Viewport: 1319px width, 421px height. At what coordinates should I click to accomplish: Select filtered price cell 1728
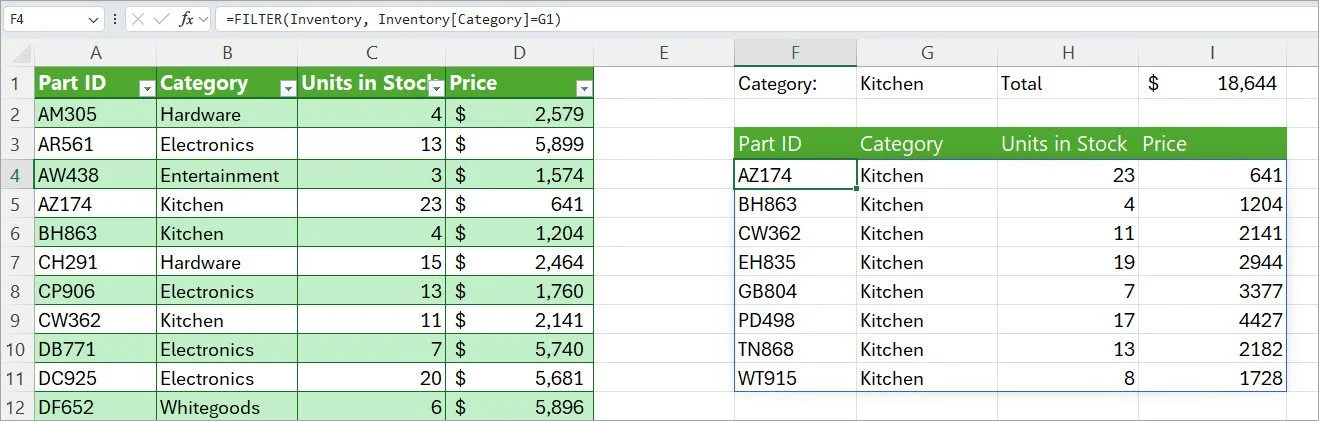click(x=1213, y=378)
